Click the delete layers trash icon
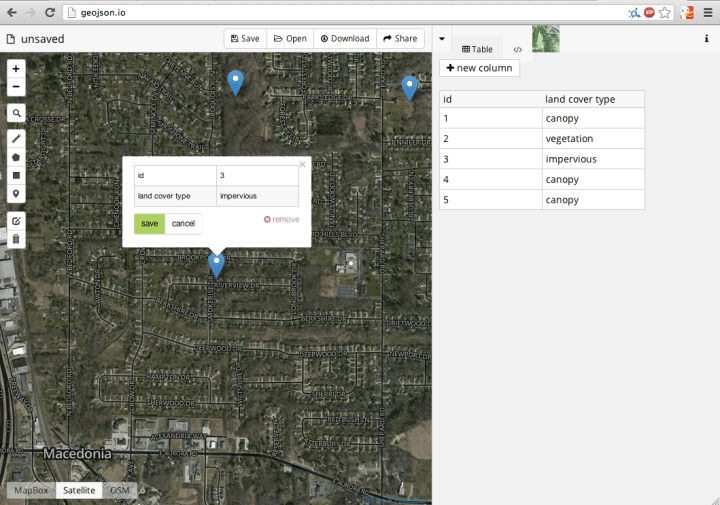The image size is (720, 505). [16, 239]
